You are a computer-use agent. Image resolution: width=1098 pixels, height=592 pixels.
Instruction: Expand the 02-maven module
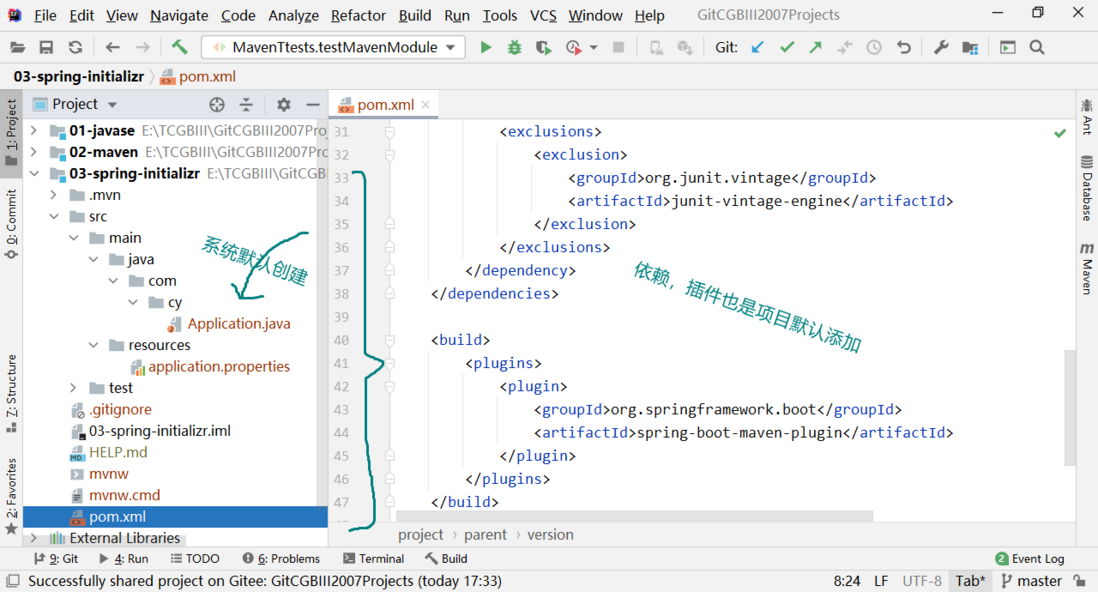click(34, 152)
